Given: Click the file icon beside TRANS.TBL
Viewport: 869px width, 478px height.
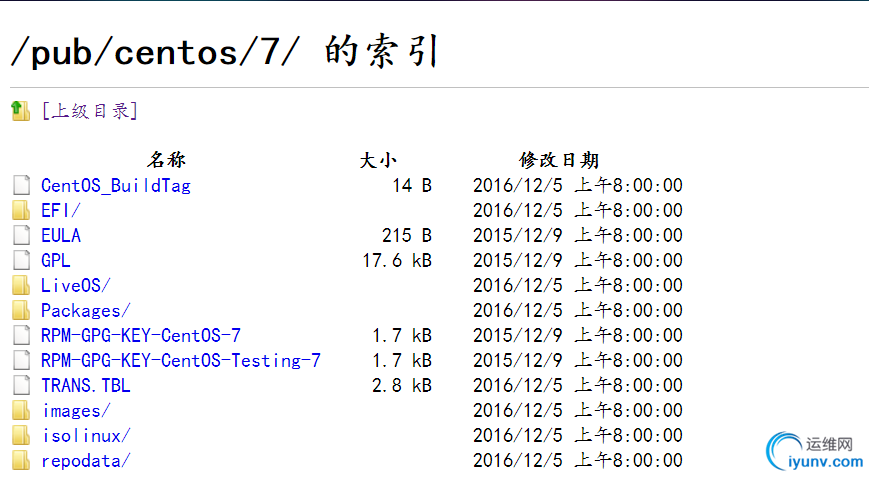Looking at the screenshot, I should click(x=22, y=385).
